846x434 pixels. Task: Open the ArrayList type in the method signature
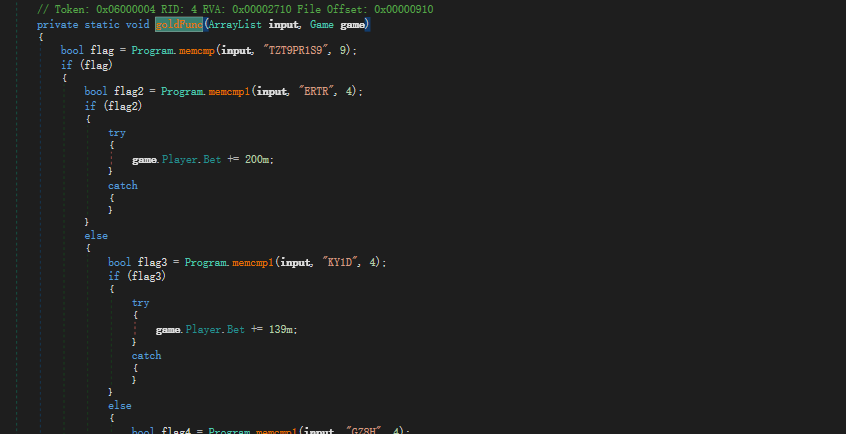235,24
